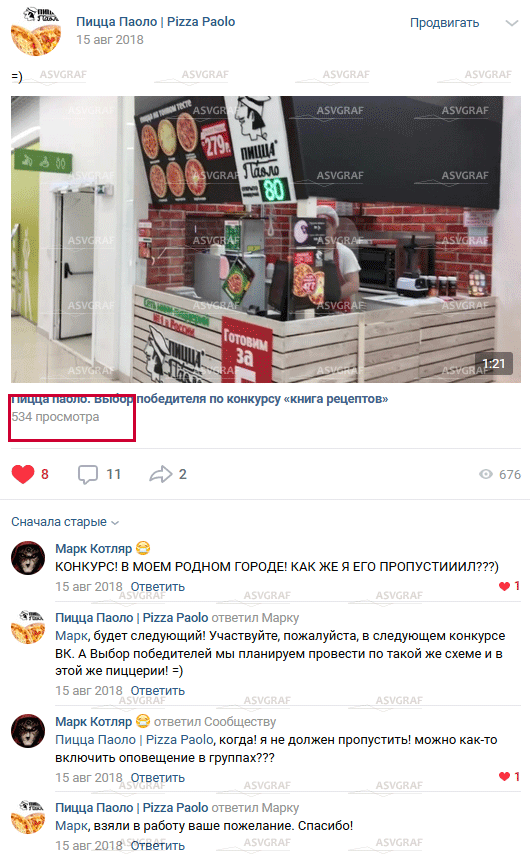Open the post date 15 авг 2018
The image size is (530, 858).
point(109,40)
